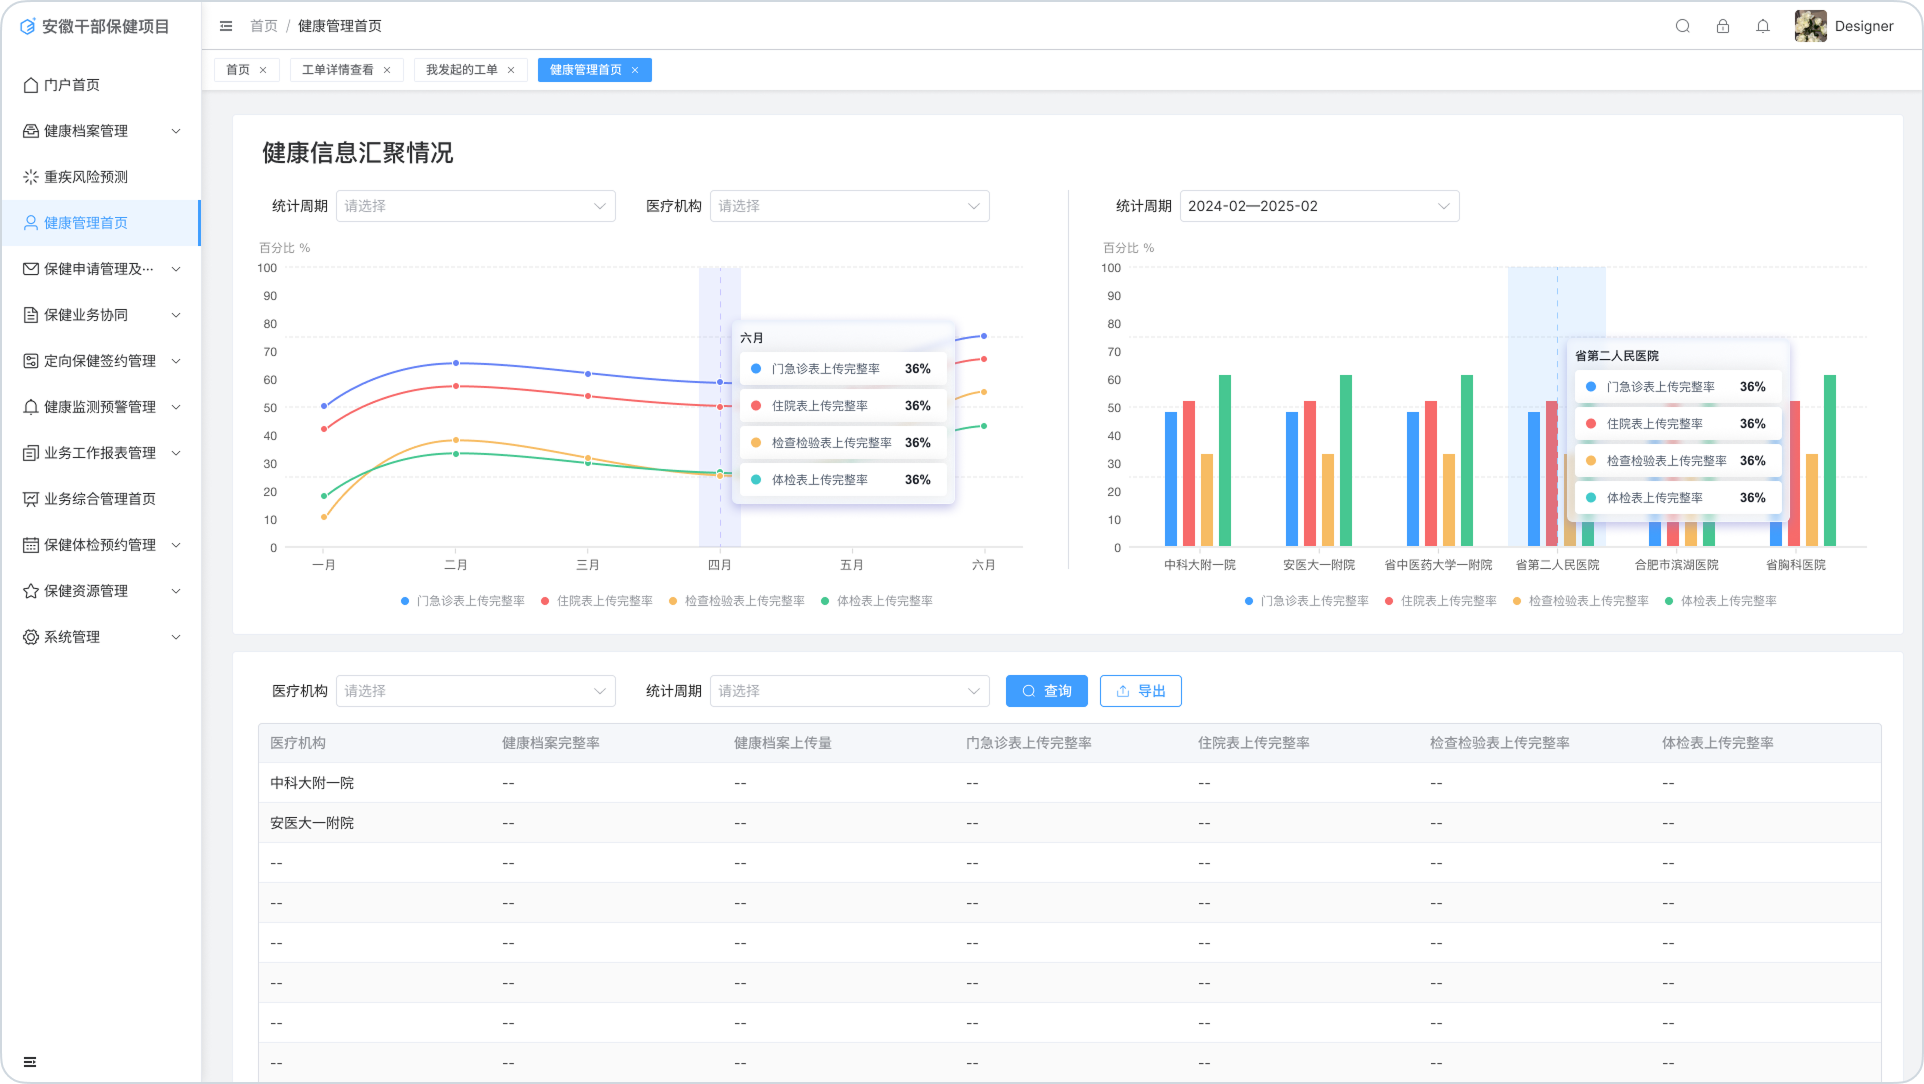Click 首页 breadcrumb link

tap(264, 26)
